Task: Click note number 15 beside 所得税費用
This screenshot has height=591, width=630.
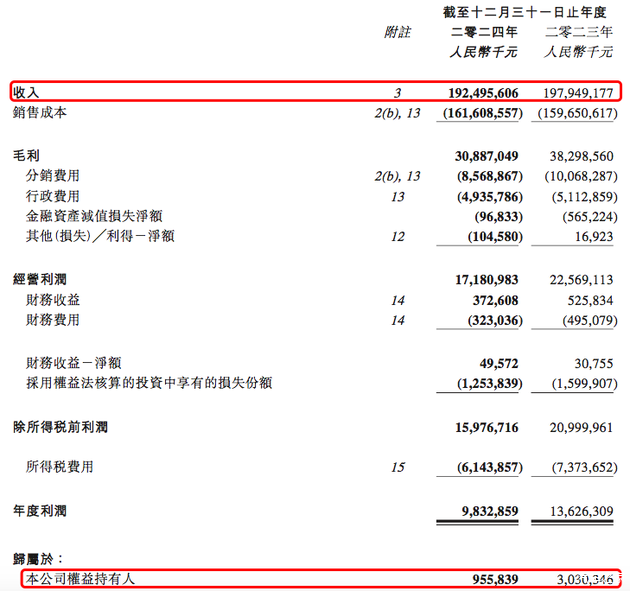Action: point(398,467)
